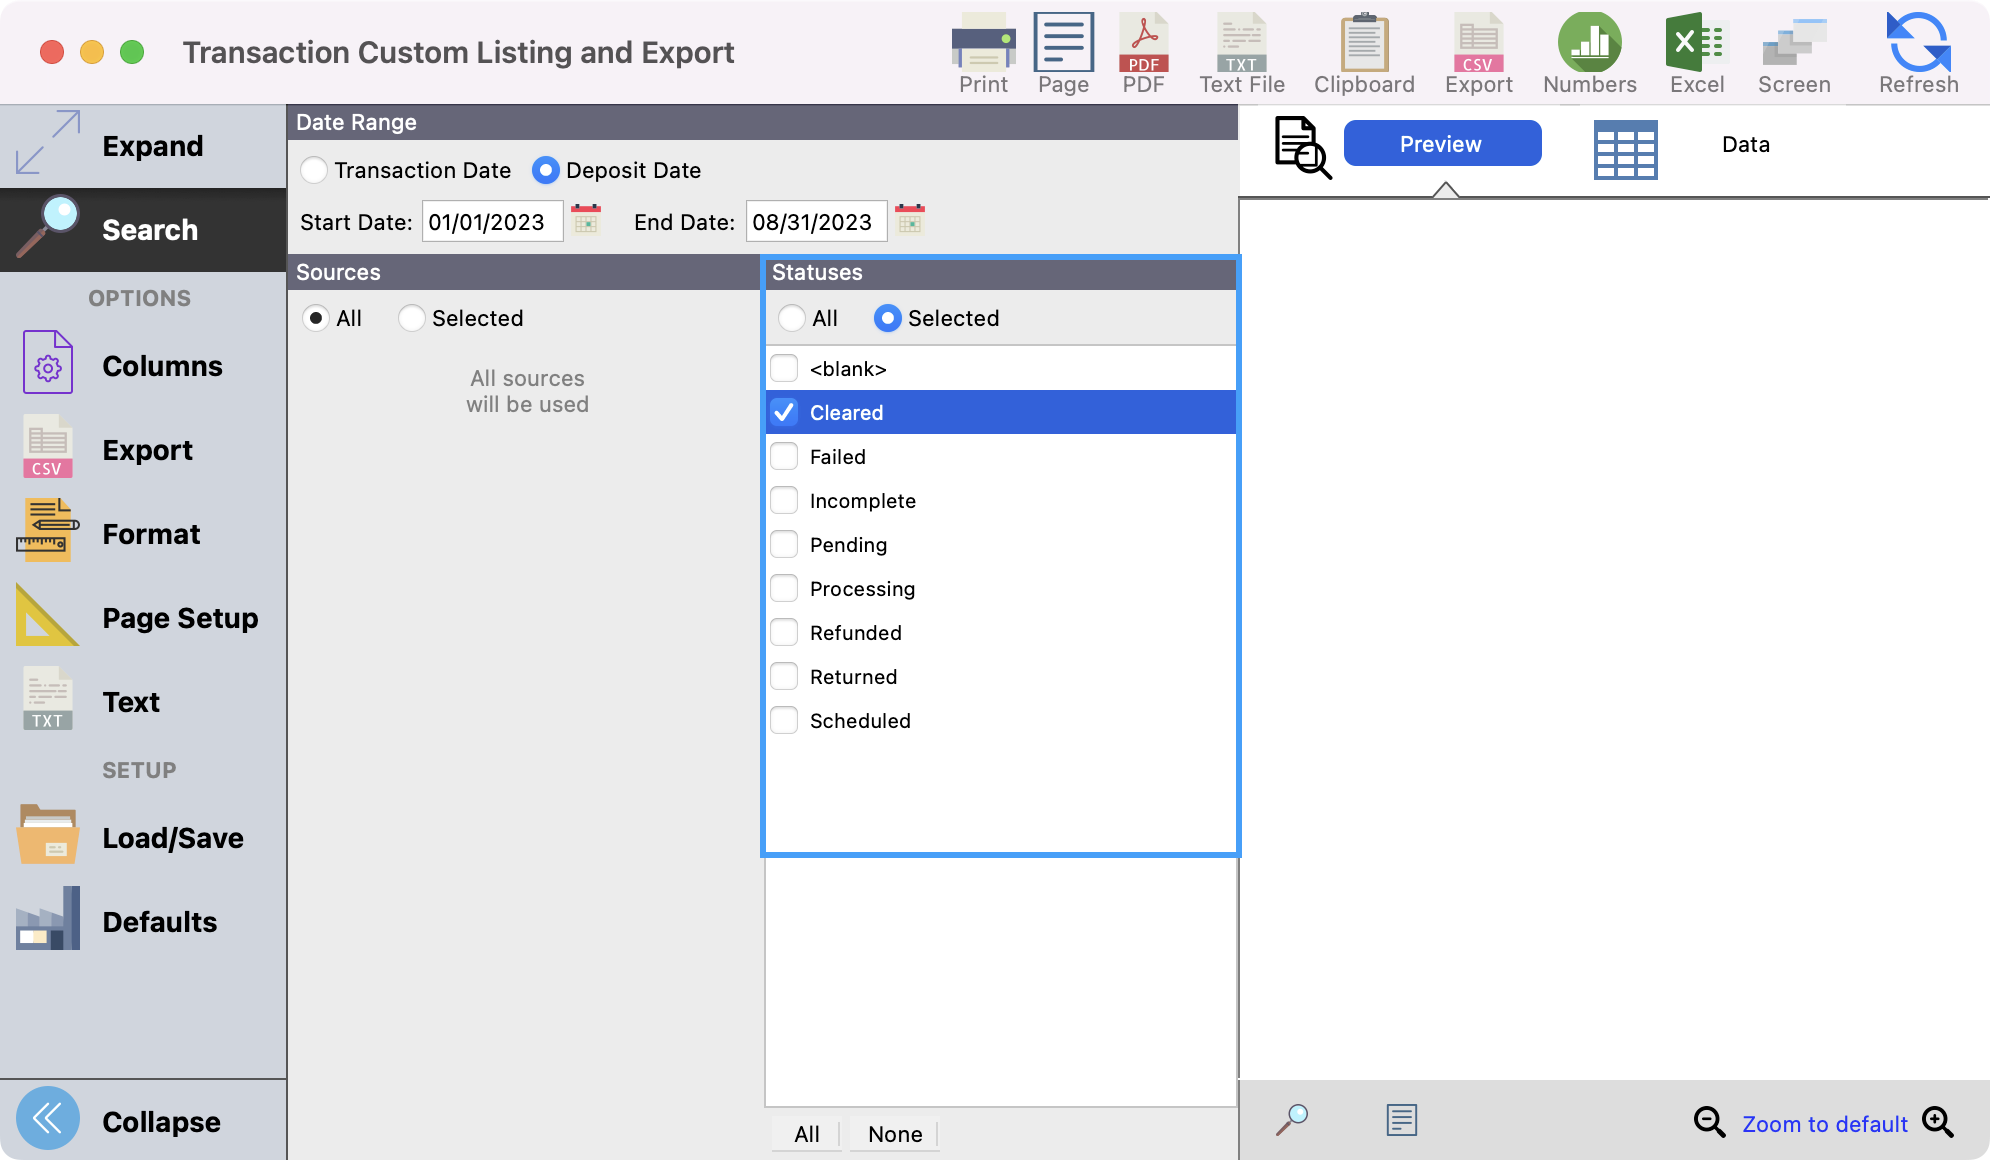Click the Collapse sidebar button
Screen dimensions: 1990x1160
click(47, 1120)
